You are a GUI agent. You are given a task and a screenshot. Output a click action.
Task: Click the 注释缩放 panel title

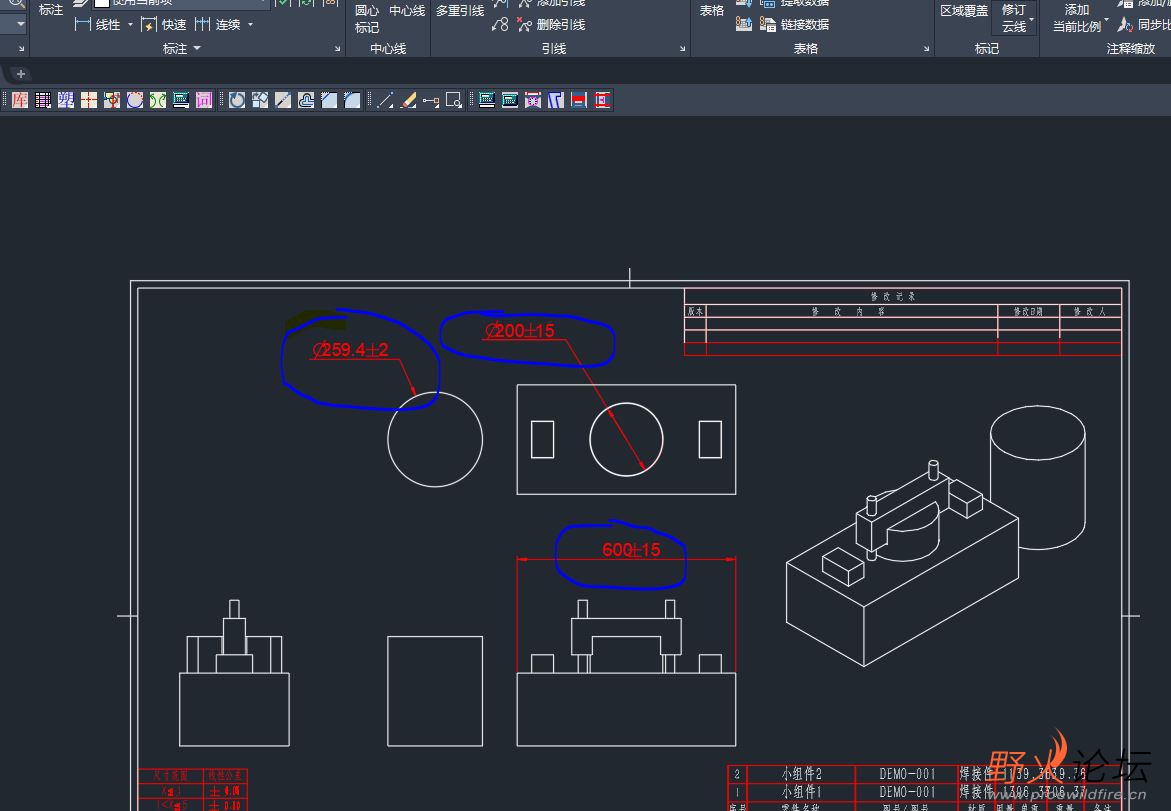[1131, 49]
